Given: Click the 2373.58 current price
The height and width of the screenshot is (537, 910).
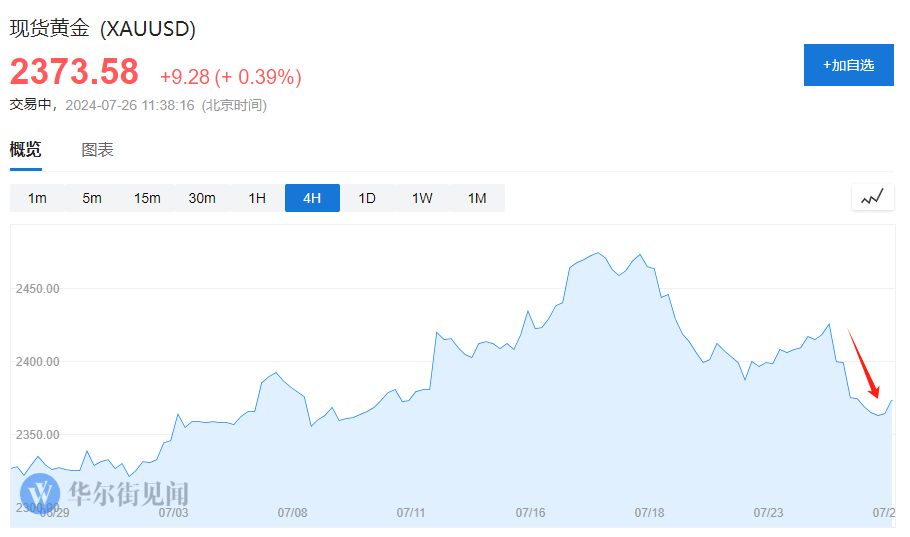Looking at the screenshot, I should click(x=74, y=72).
